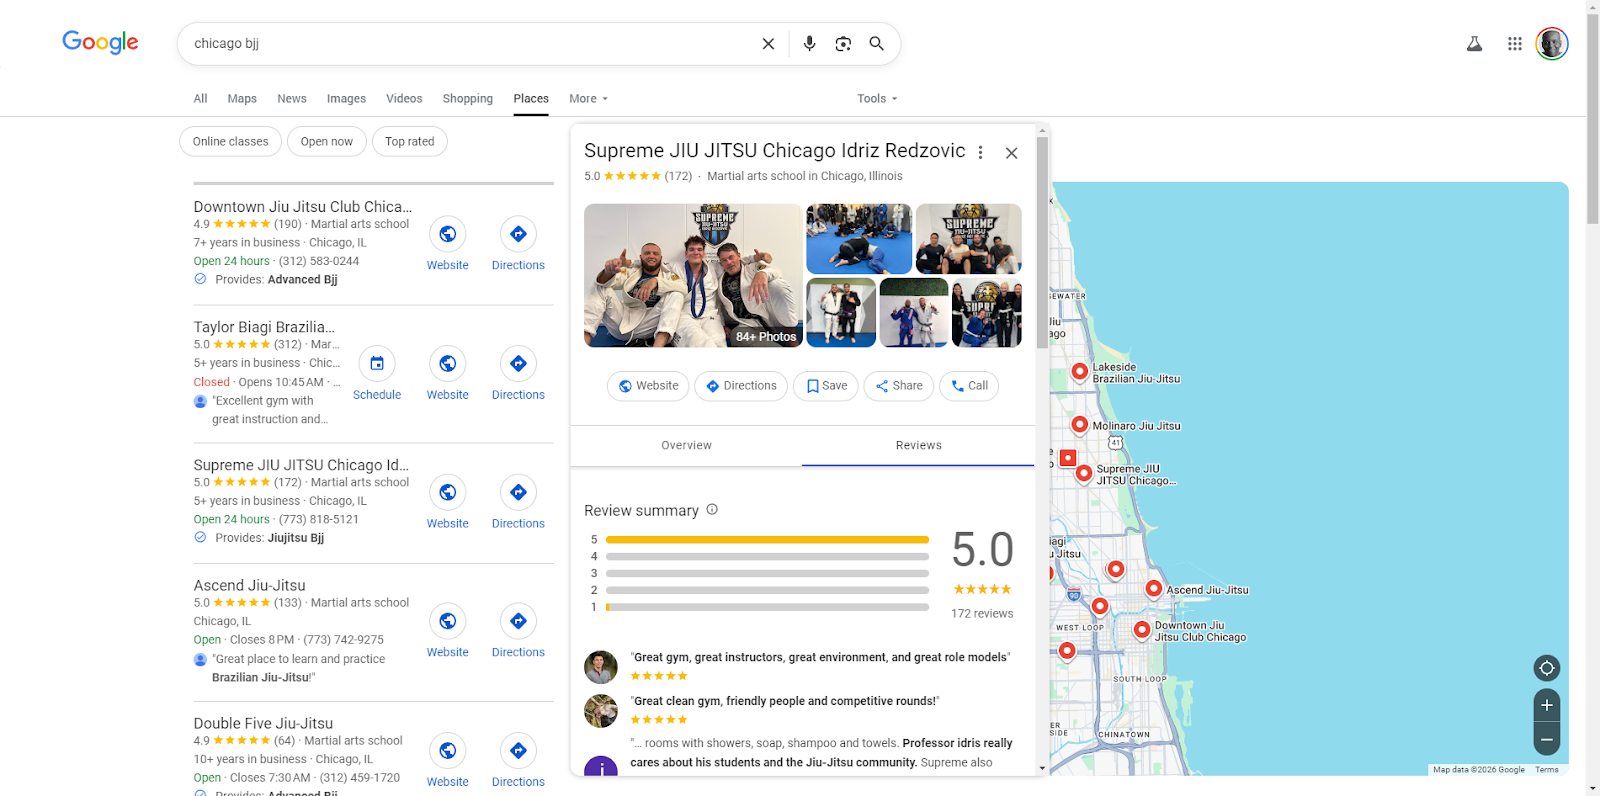Open the Google account profile picture

[1552, 44]
